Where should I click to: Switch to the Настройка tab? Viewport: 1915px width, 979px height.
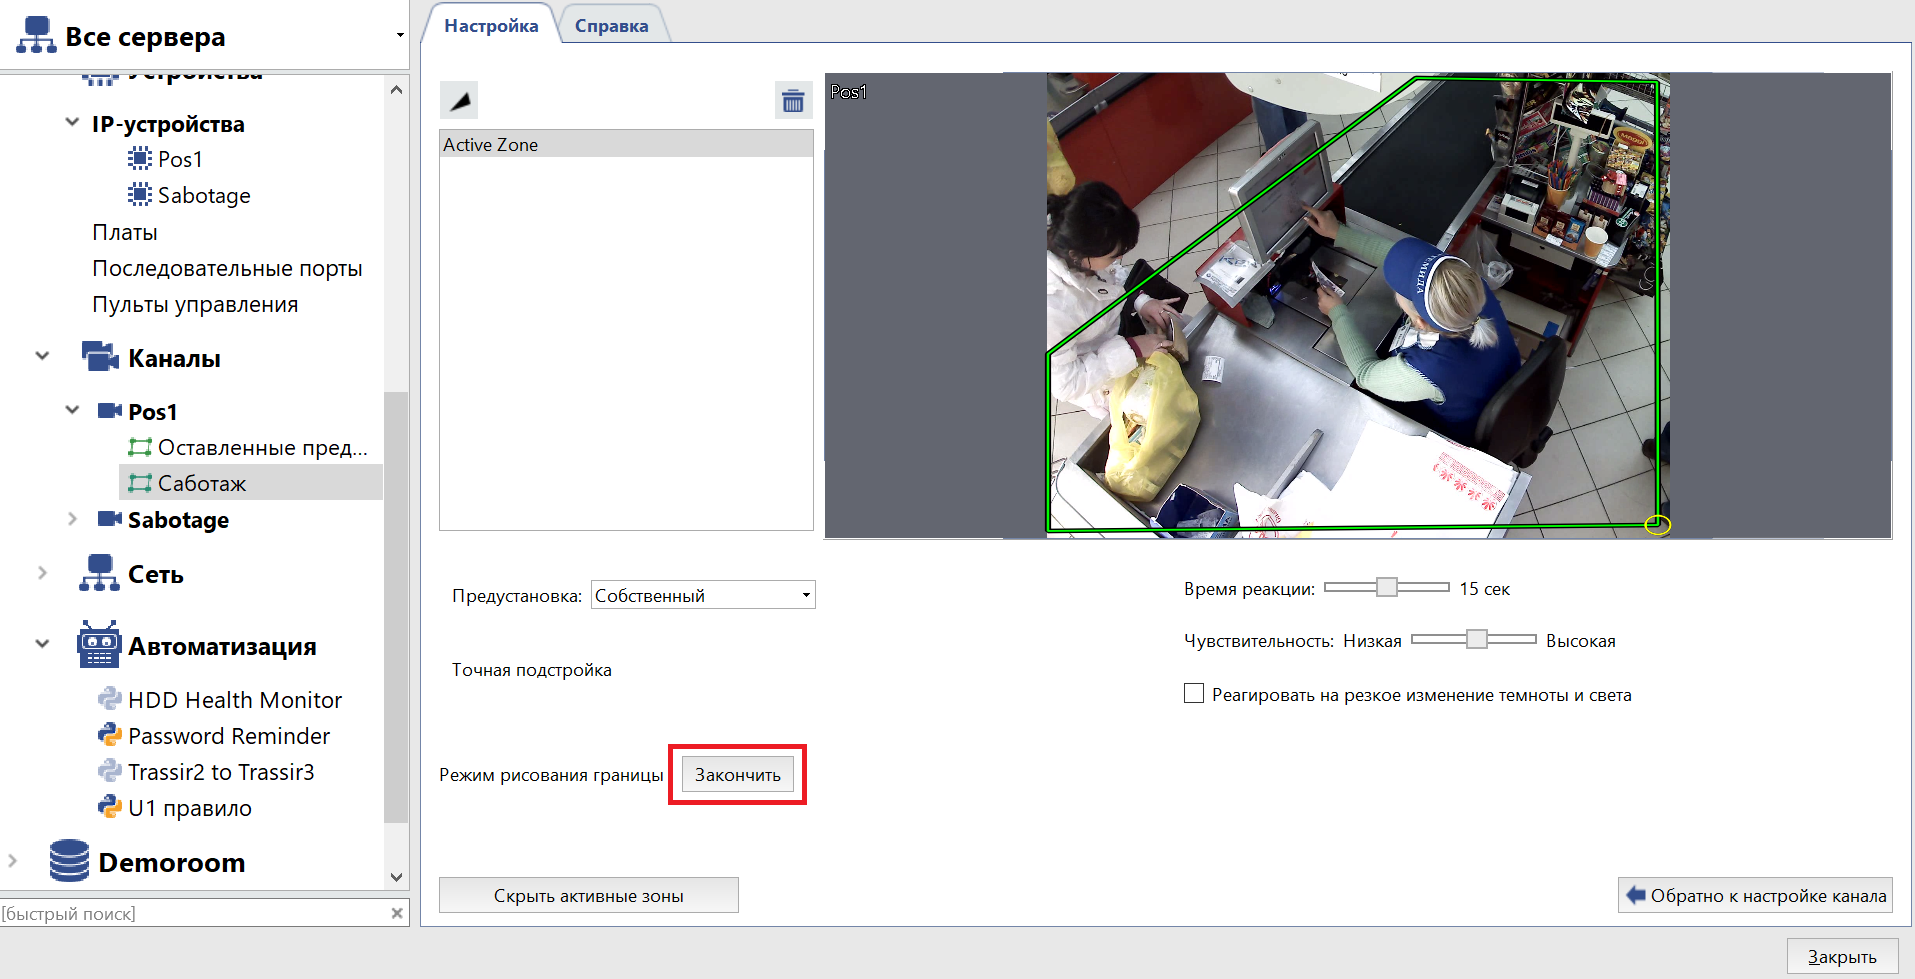tap(491, 25)
